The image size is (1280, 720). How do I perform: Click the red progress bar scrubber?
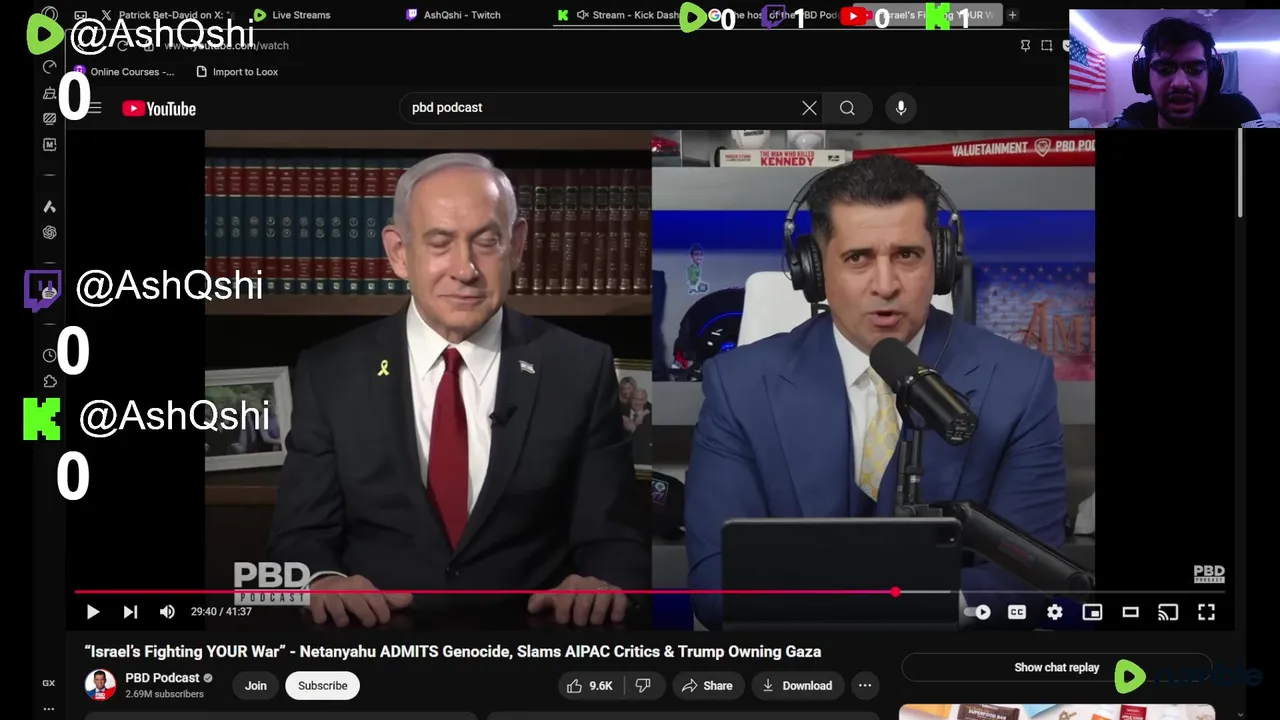[895, 592]
